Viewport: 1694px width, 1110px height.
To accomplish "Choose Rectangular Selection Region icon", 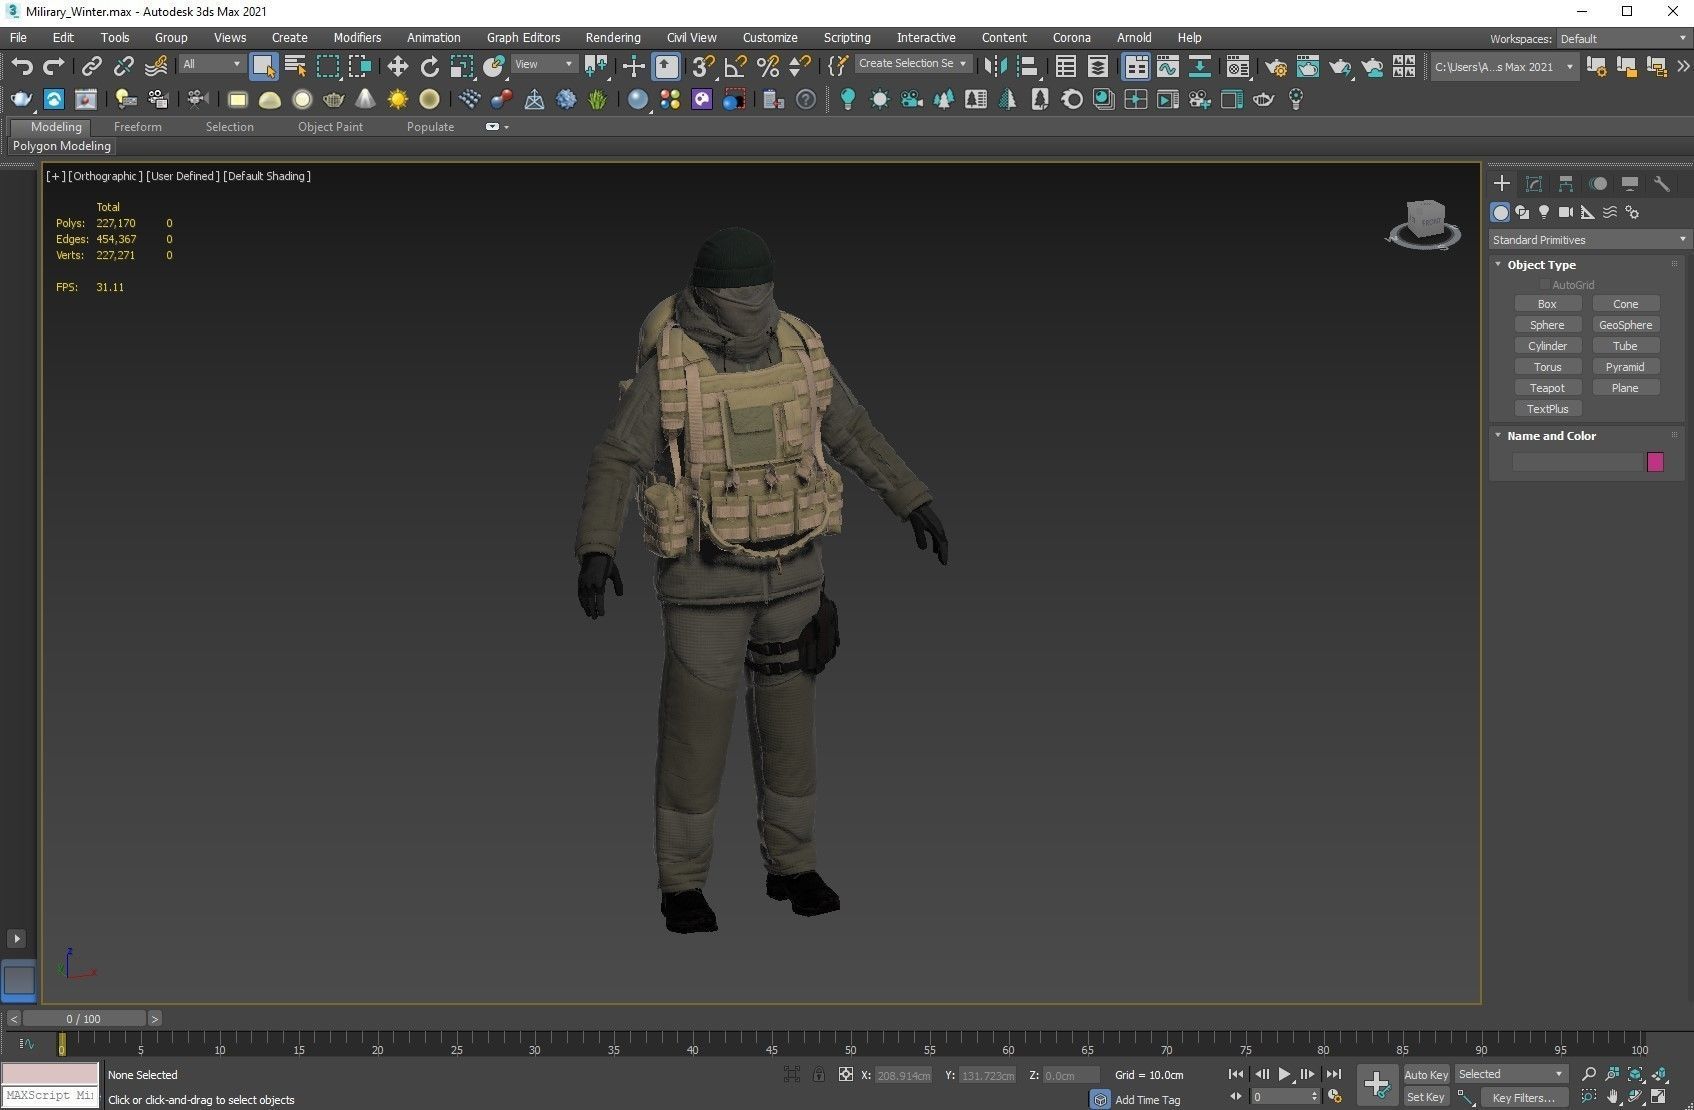I will [x=328, y=66].
